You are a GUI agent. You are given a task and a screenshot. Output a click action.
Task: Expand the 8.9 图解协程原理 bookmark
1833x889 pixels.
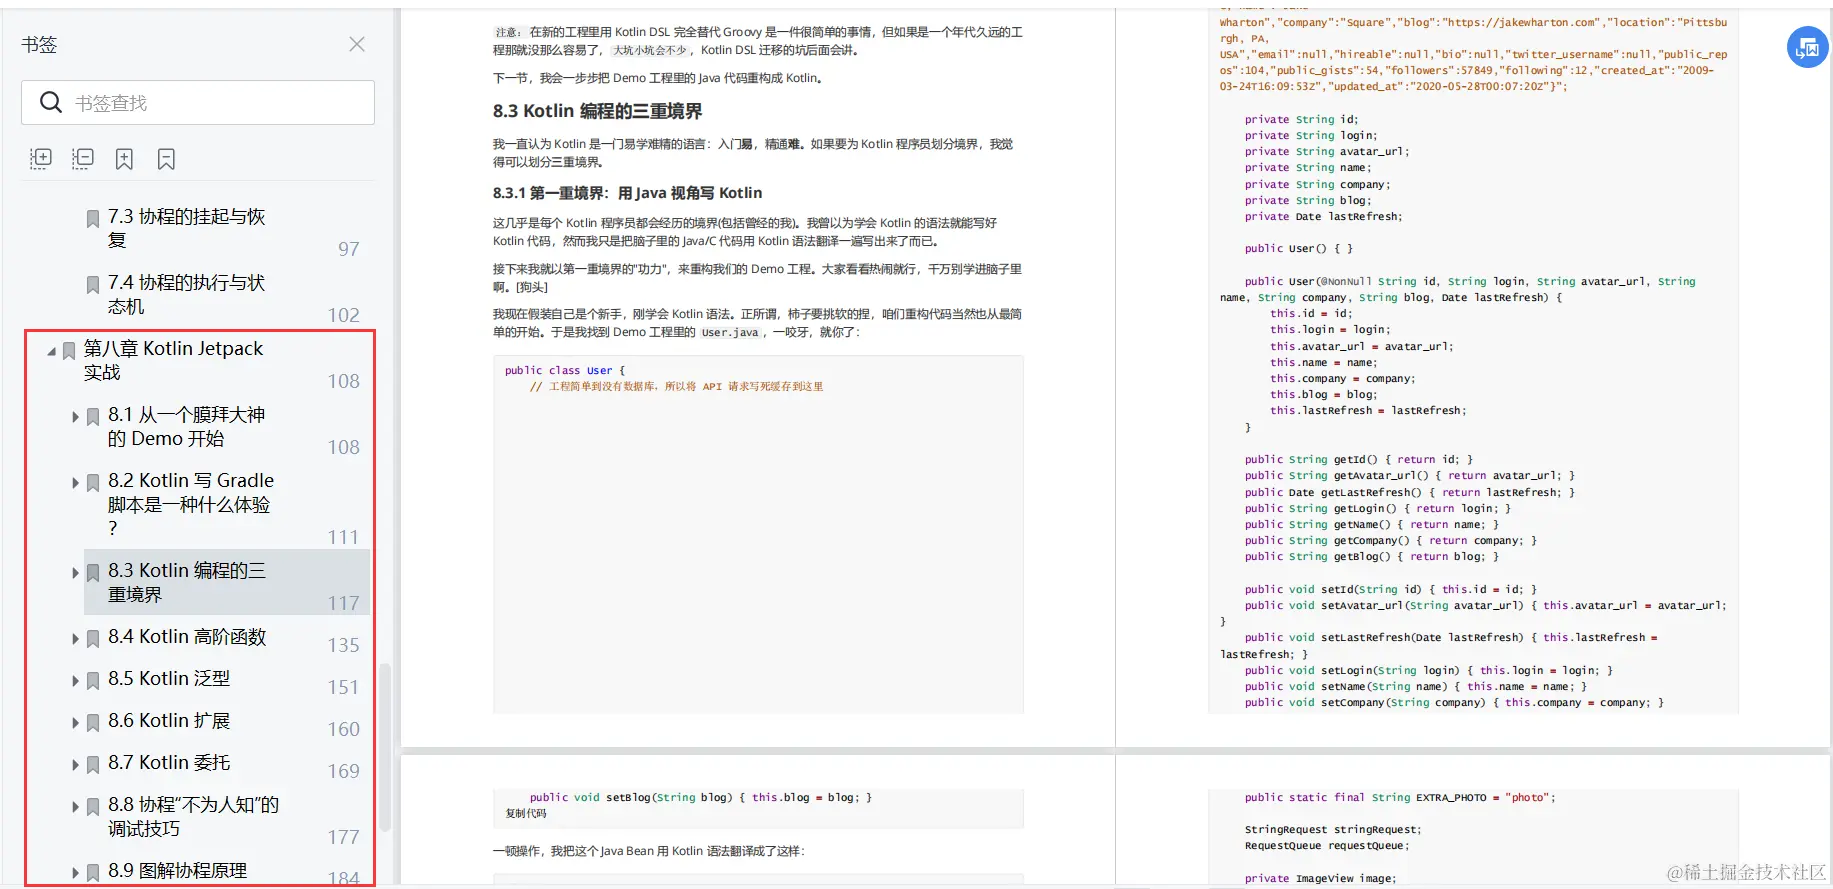(x=75, y=873)
